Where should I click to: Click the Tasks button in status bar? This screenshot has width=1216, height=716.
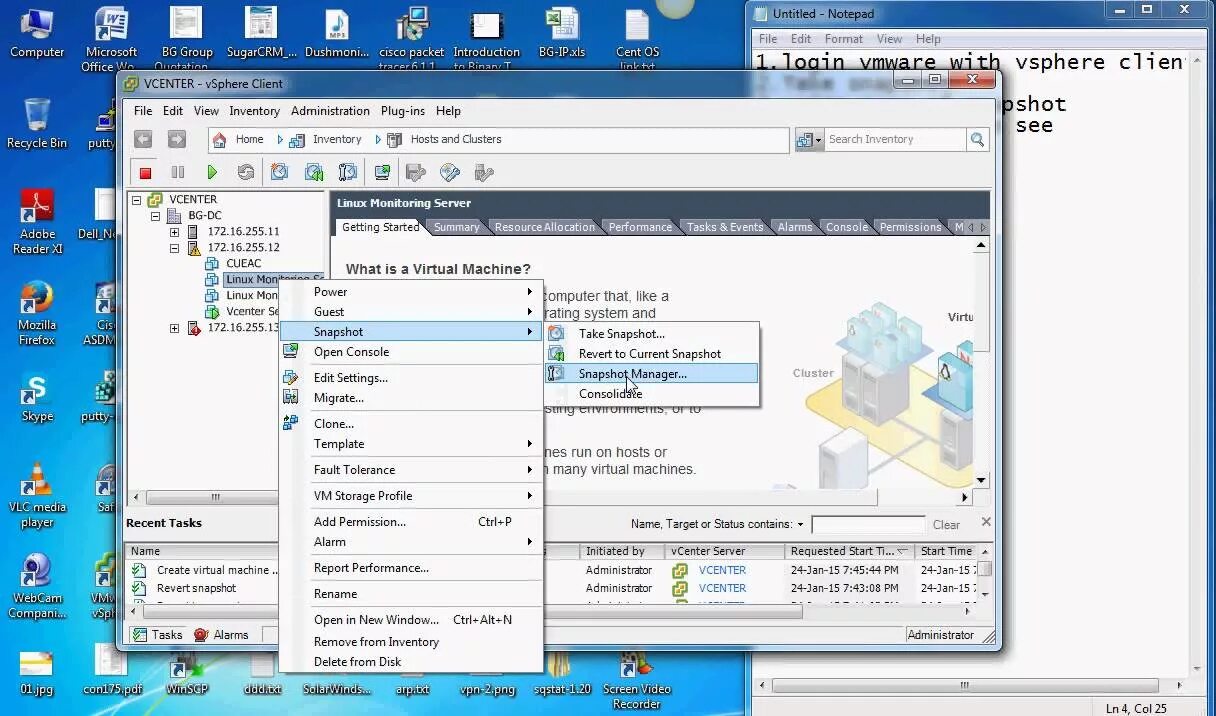(158, 634)
